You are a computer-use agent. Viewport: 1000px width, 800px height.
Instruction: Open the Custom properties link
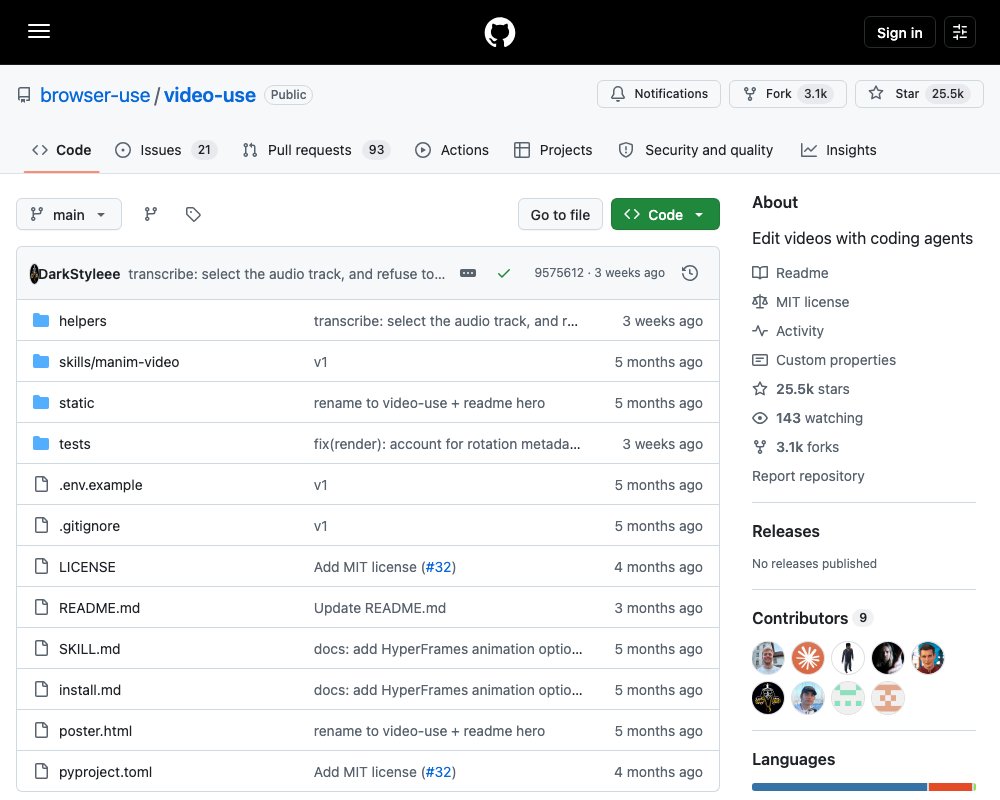[x=824, y=360]
